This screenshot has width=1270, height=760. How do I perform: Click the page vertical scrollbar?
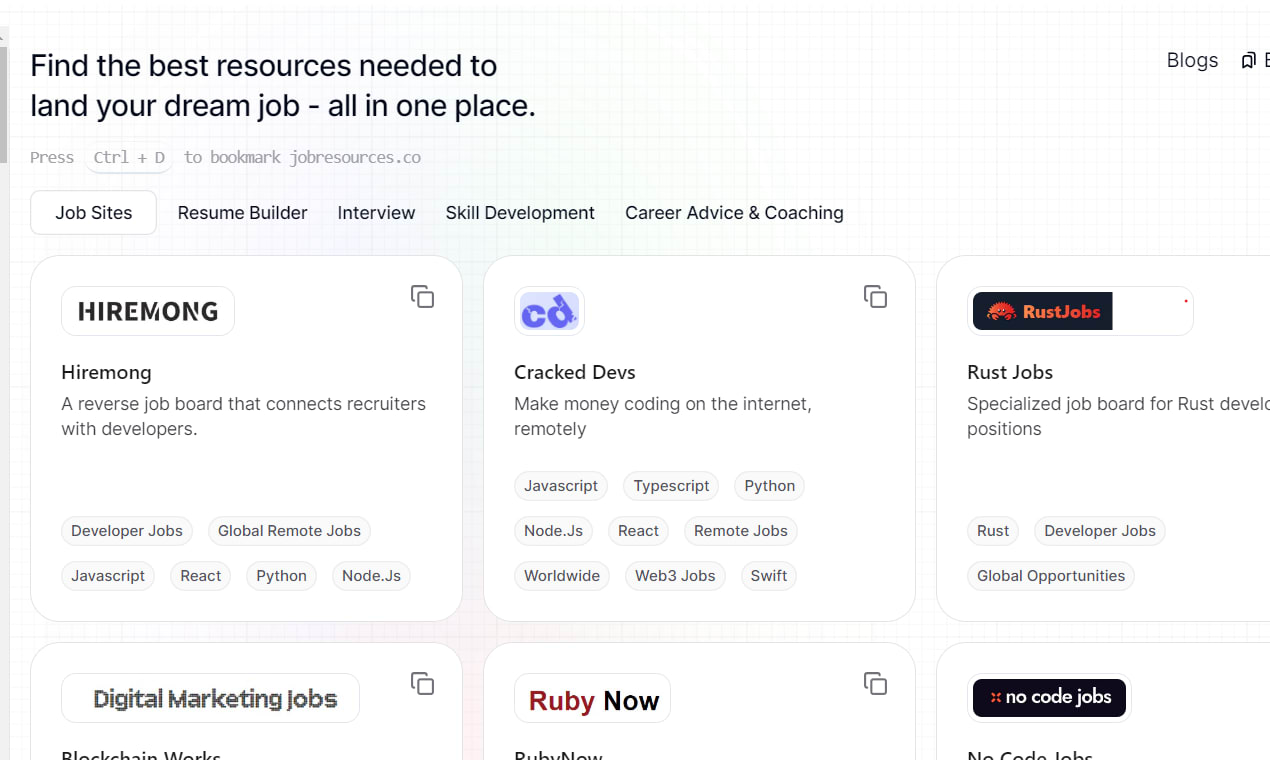point(4,105)
